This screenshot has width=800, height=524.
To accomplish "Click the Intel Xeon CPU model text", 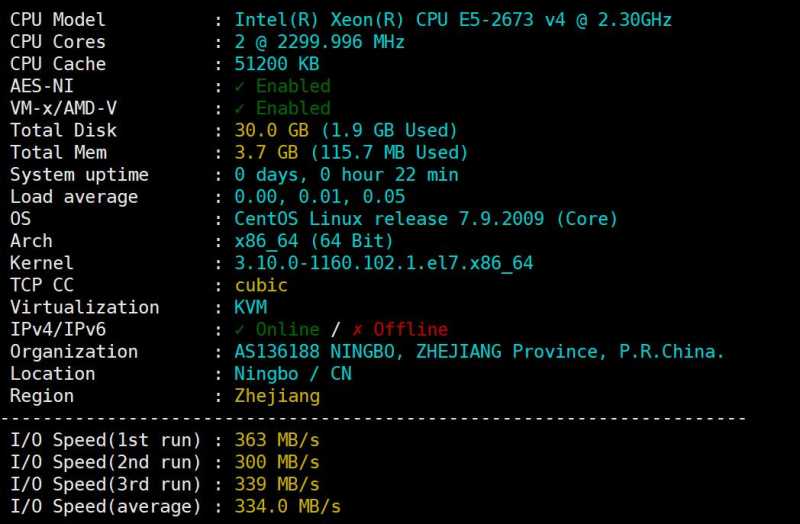I will coord(453,20).
